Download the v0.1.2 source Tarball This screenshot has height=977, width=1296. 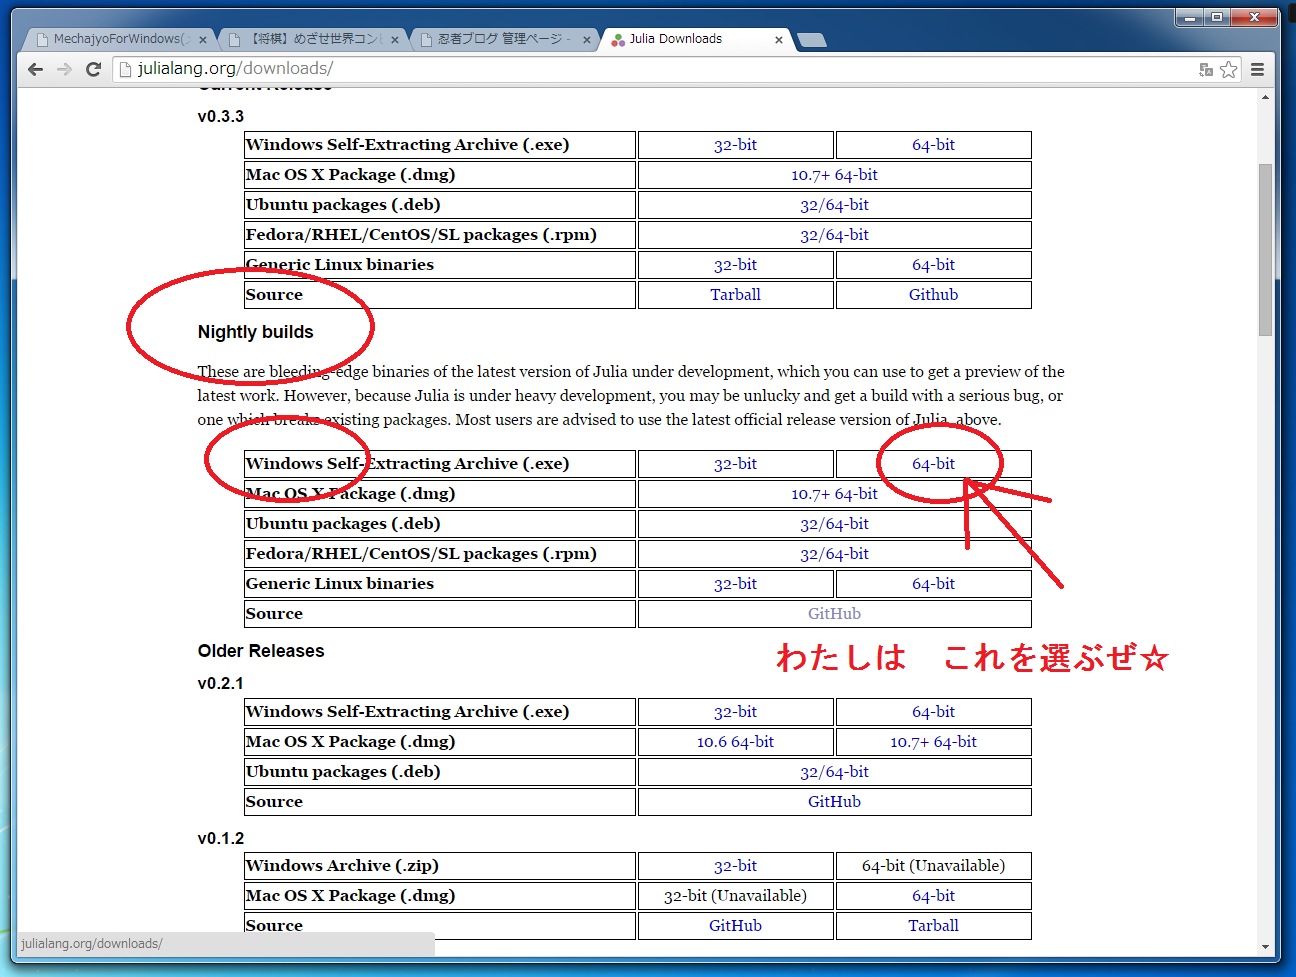[x=933, y=926]
